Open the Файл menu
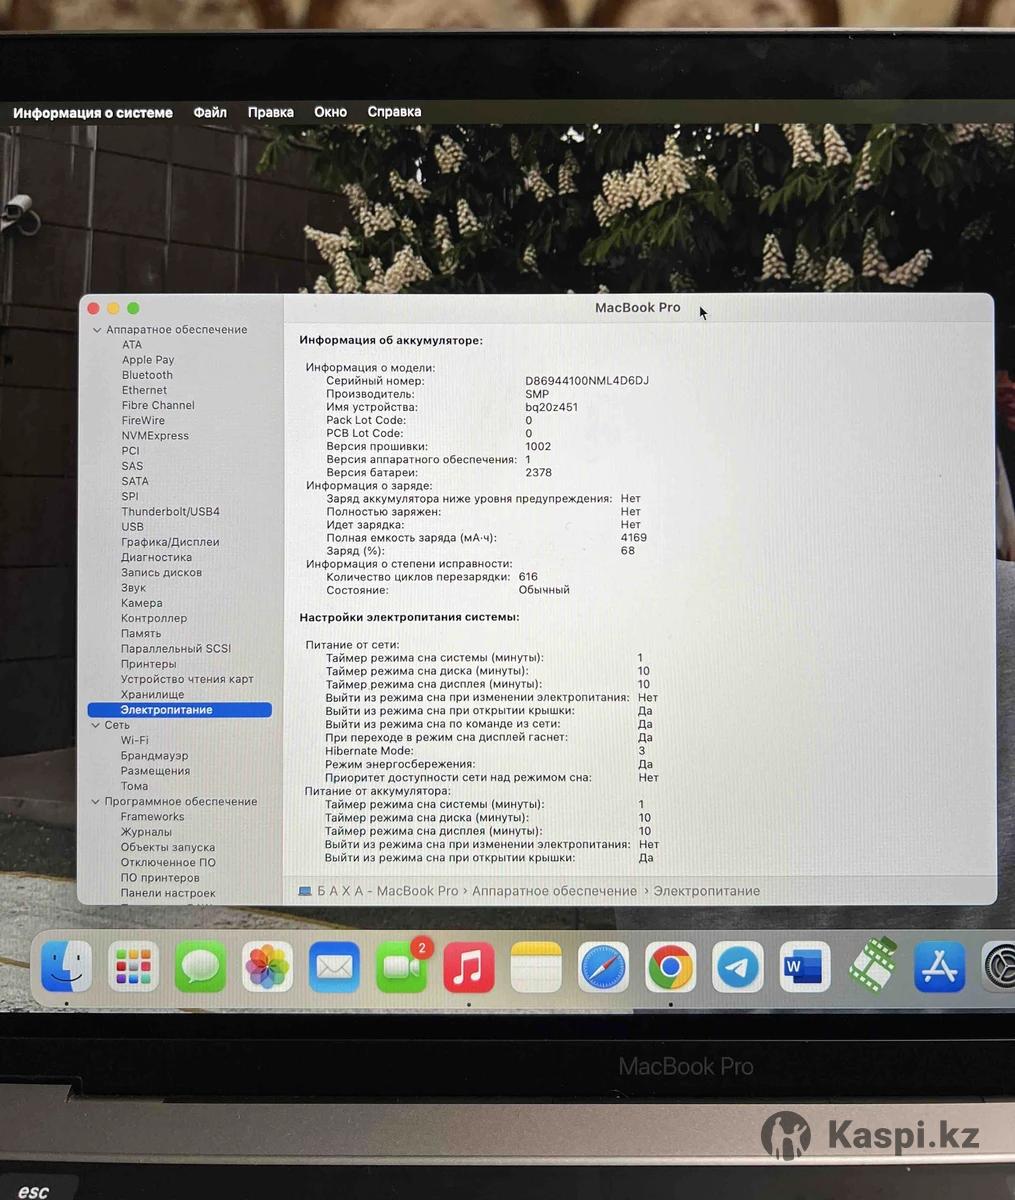Screen dimensions: 1015x1200 click(210, 112)
